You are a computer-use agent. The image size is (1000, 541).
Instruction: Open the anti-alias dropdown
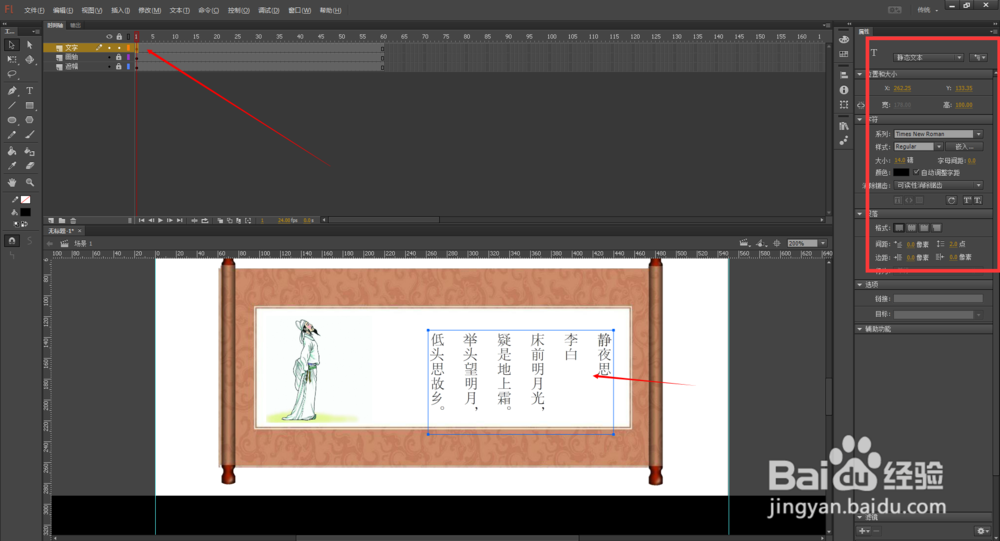point(938,185)
